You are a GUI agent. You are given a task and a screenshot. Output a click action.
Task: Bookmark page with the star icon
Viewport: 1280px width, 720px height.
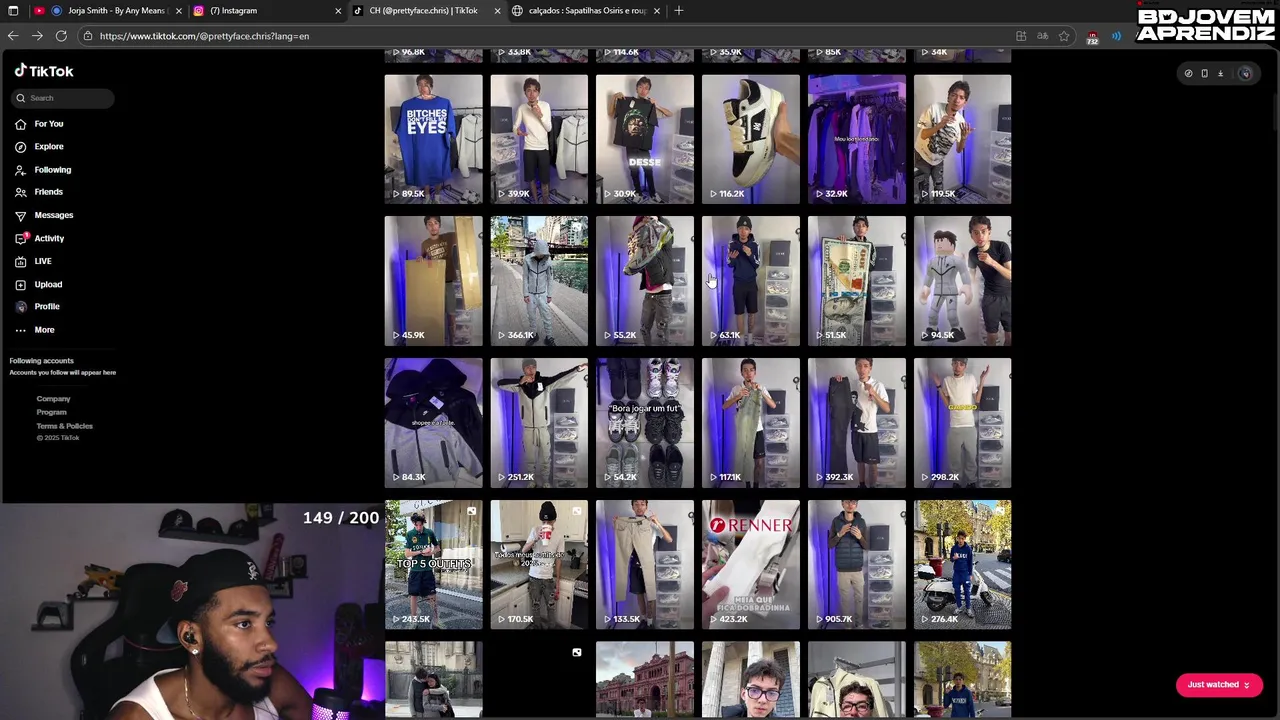[x=1064, y=36]
